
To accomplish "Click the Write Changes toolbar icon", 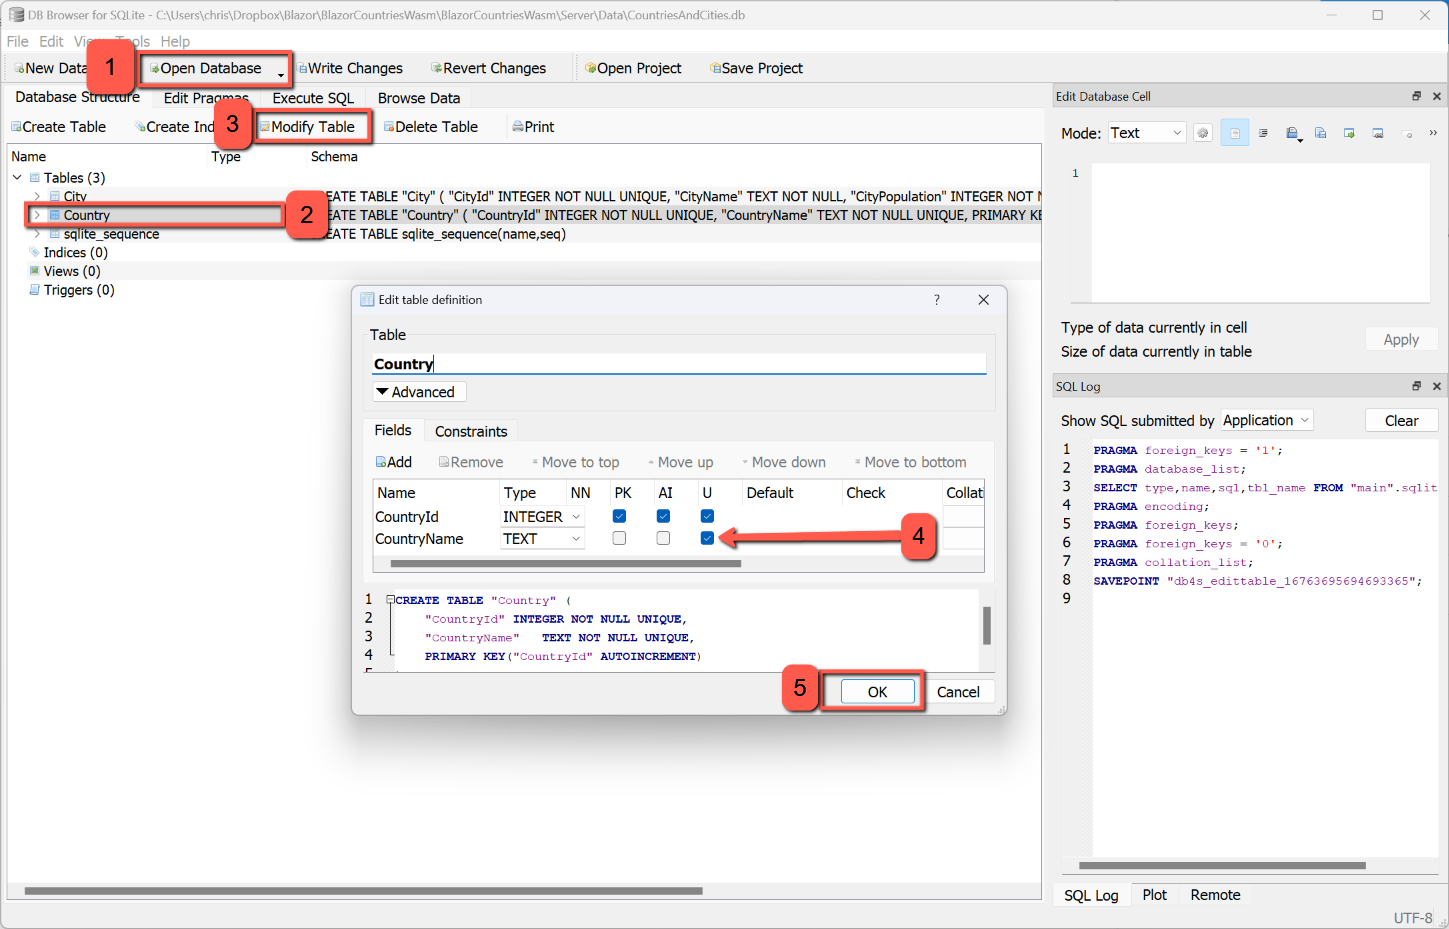I will (302, 69).
